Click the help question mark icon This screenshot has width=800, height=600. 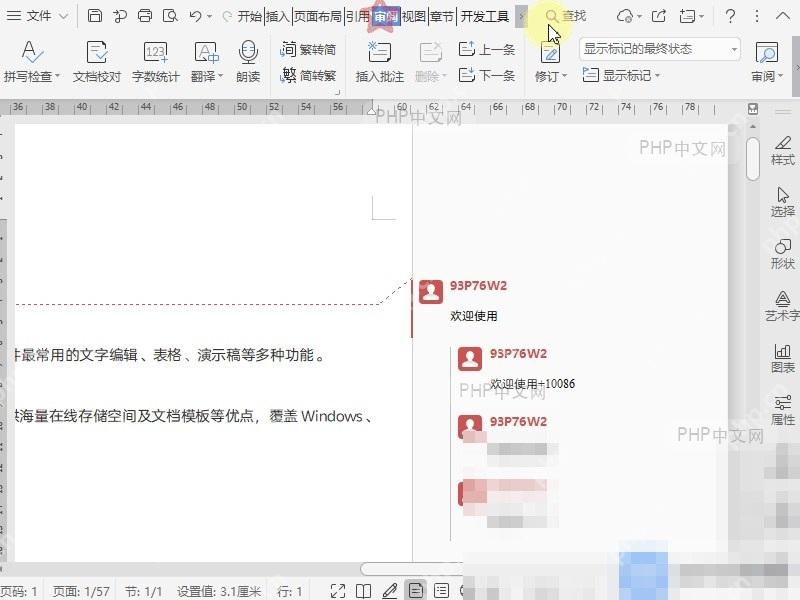click(731, 16)
